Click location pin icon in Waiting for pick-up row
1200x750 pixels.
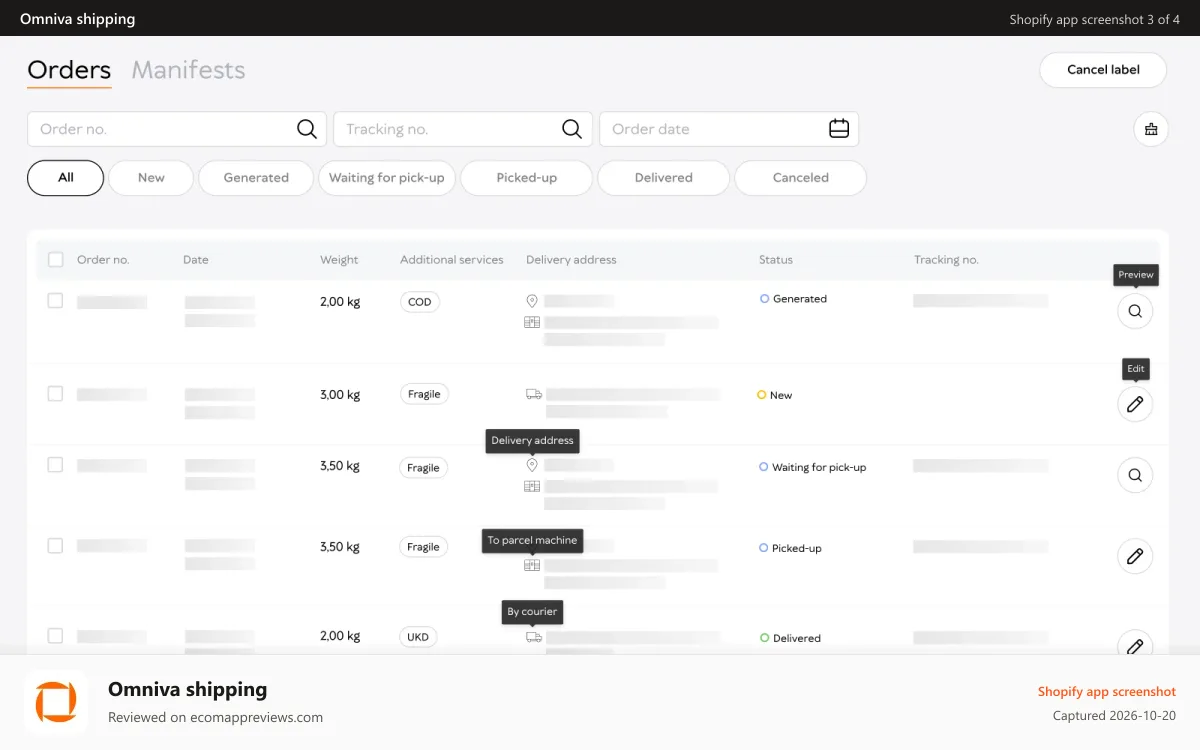coord(532,465)
